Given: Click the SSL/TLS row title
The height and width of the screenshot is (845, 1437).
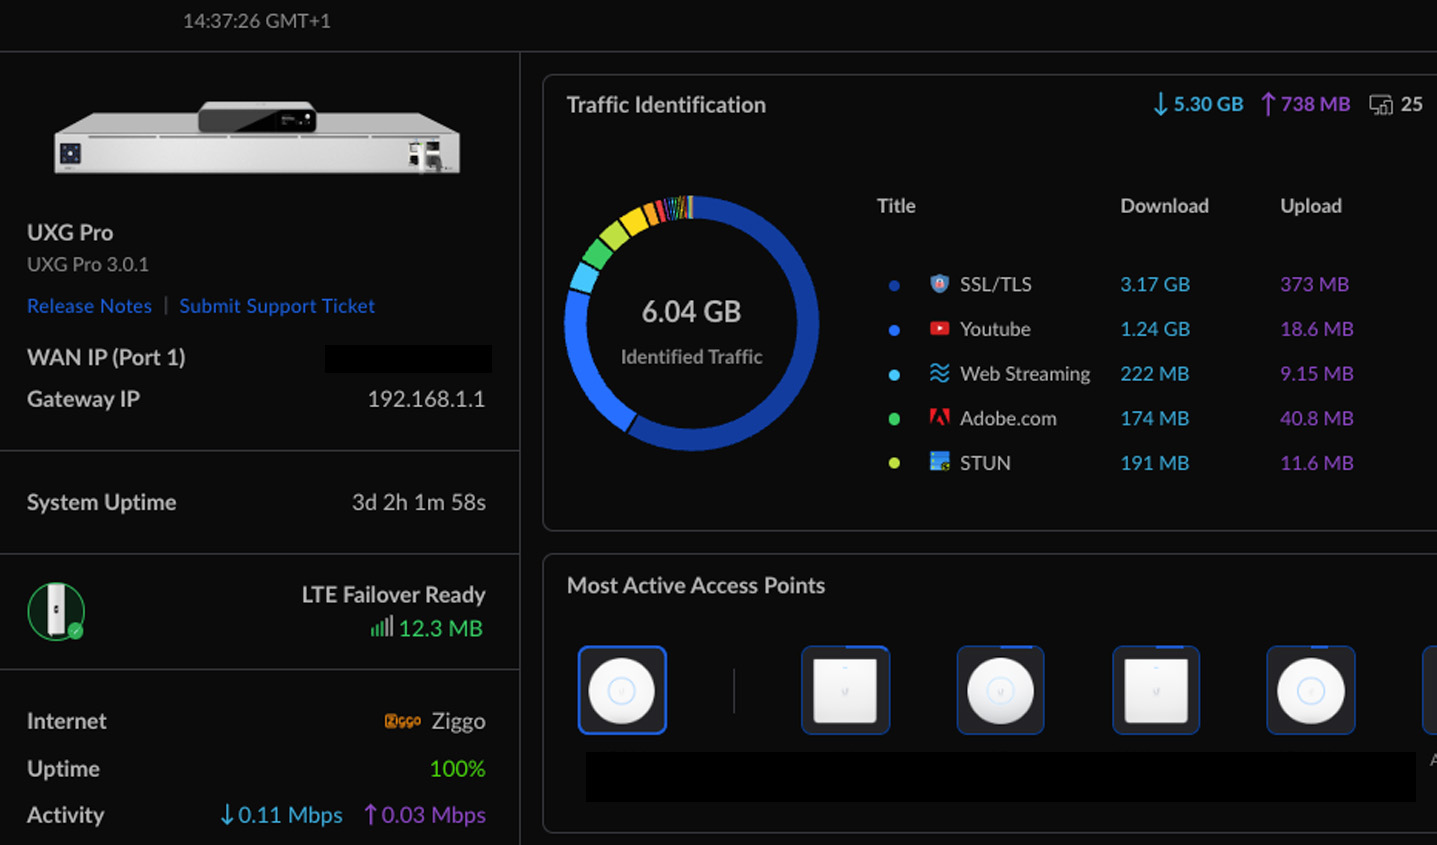Looking at the screenshot, I should point(995,284).
